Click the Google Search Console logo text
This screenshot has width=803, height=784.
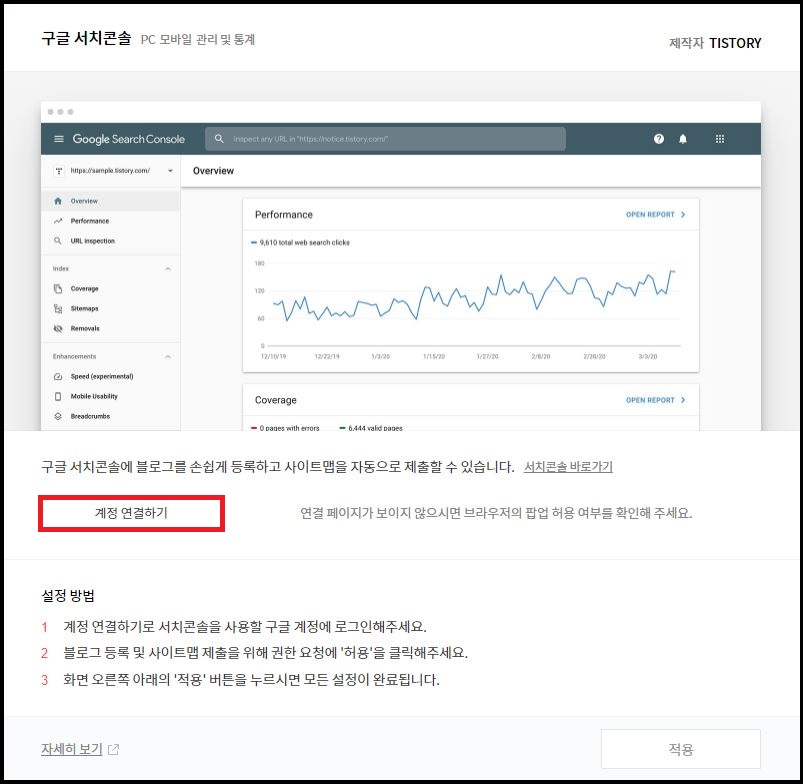[129, 139]
